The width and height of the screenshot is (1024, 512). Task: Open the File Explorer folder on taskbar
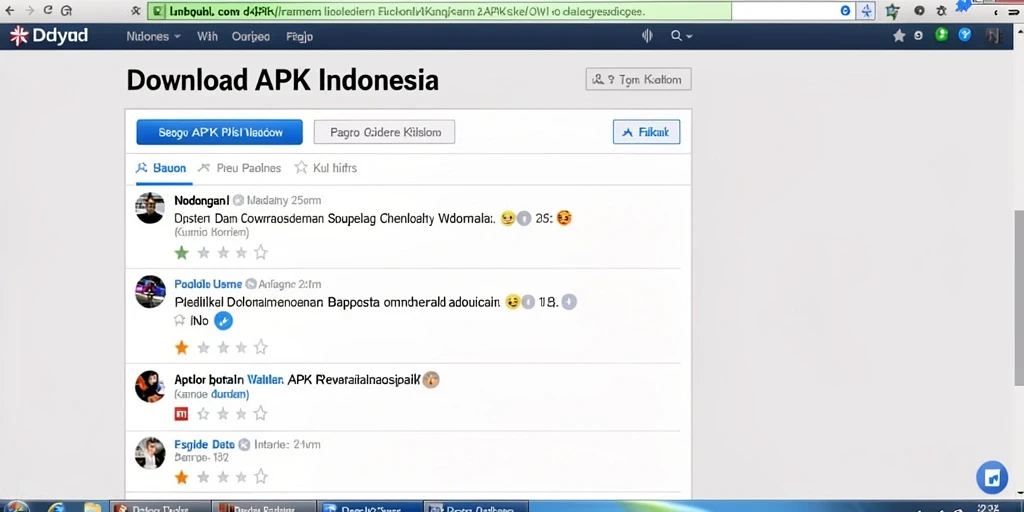91,507
